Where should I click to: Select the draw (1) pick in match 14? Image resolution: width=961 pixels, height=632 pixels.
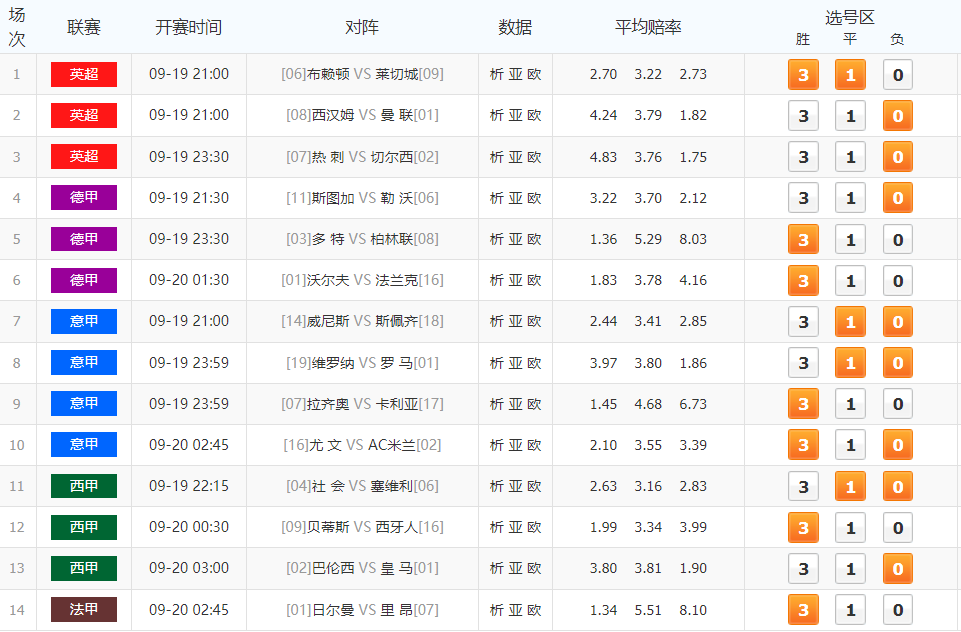850,610
